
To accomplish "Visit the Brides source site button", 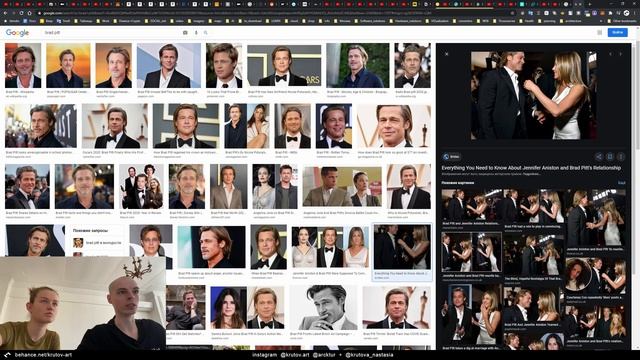I will coord(451,157).
